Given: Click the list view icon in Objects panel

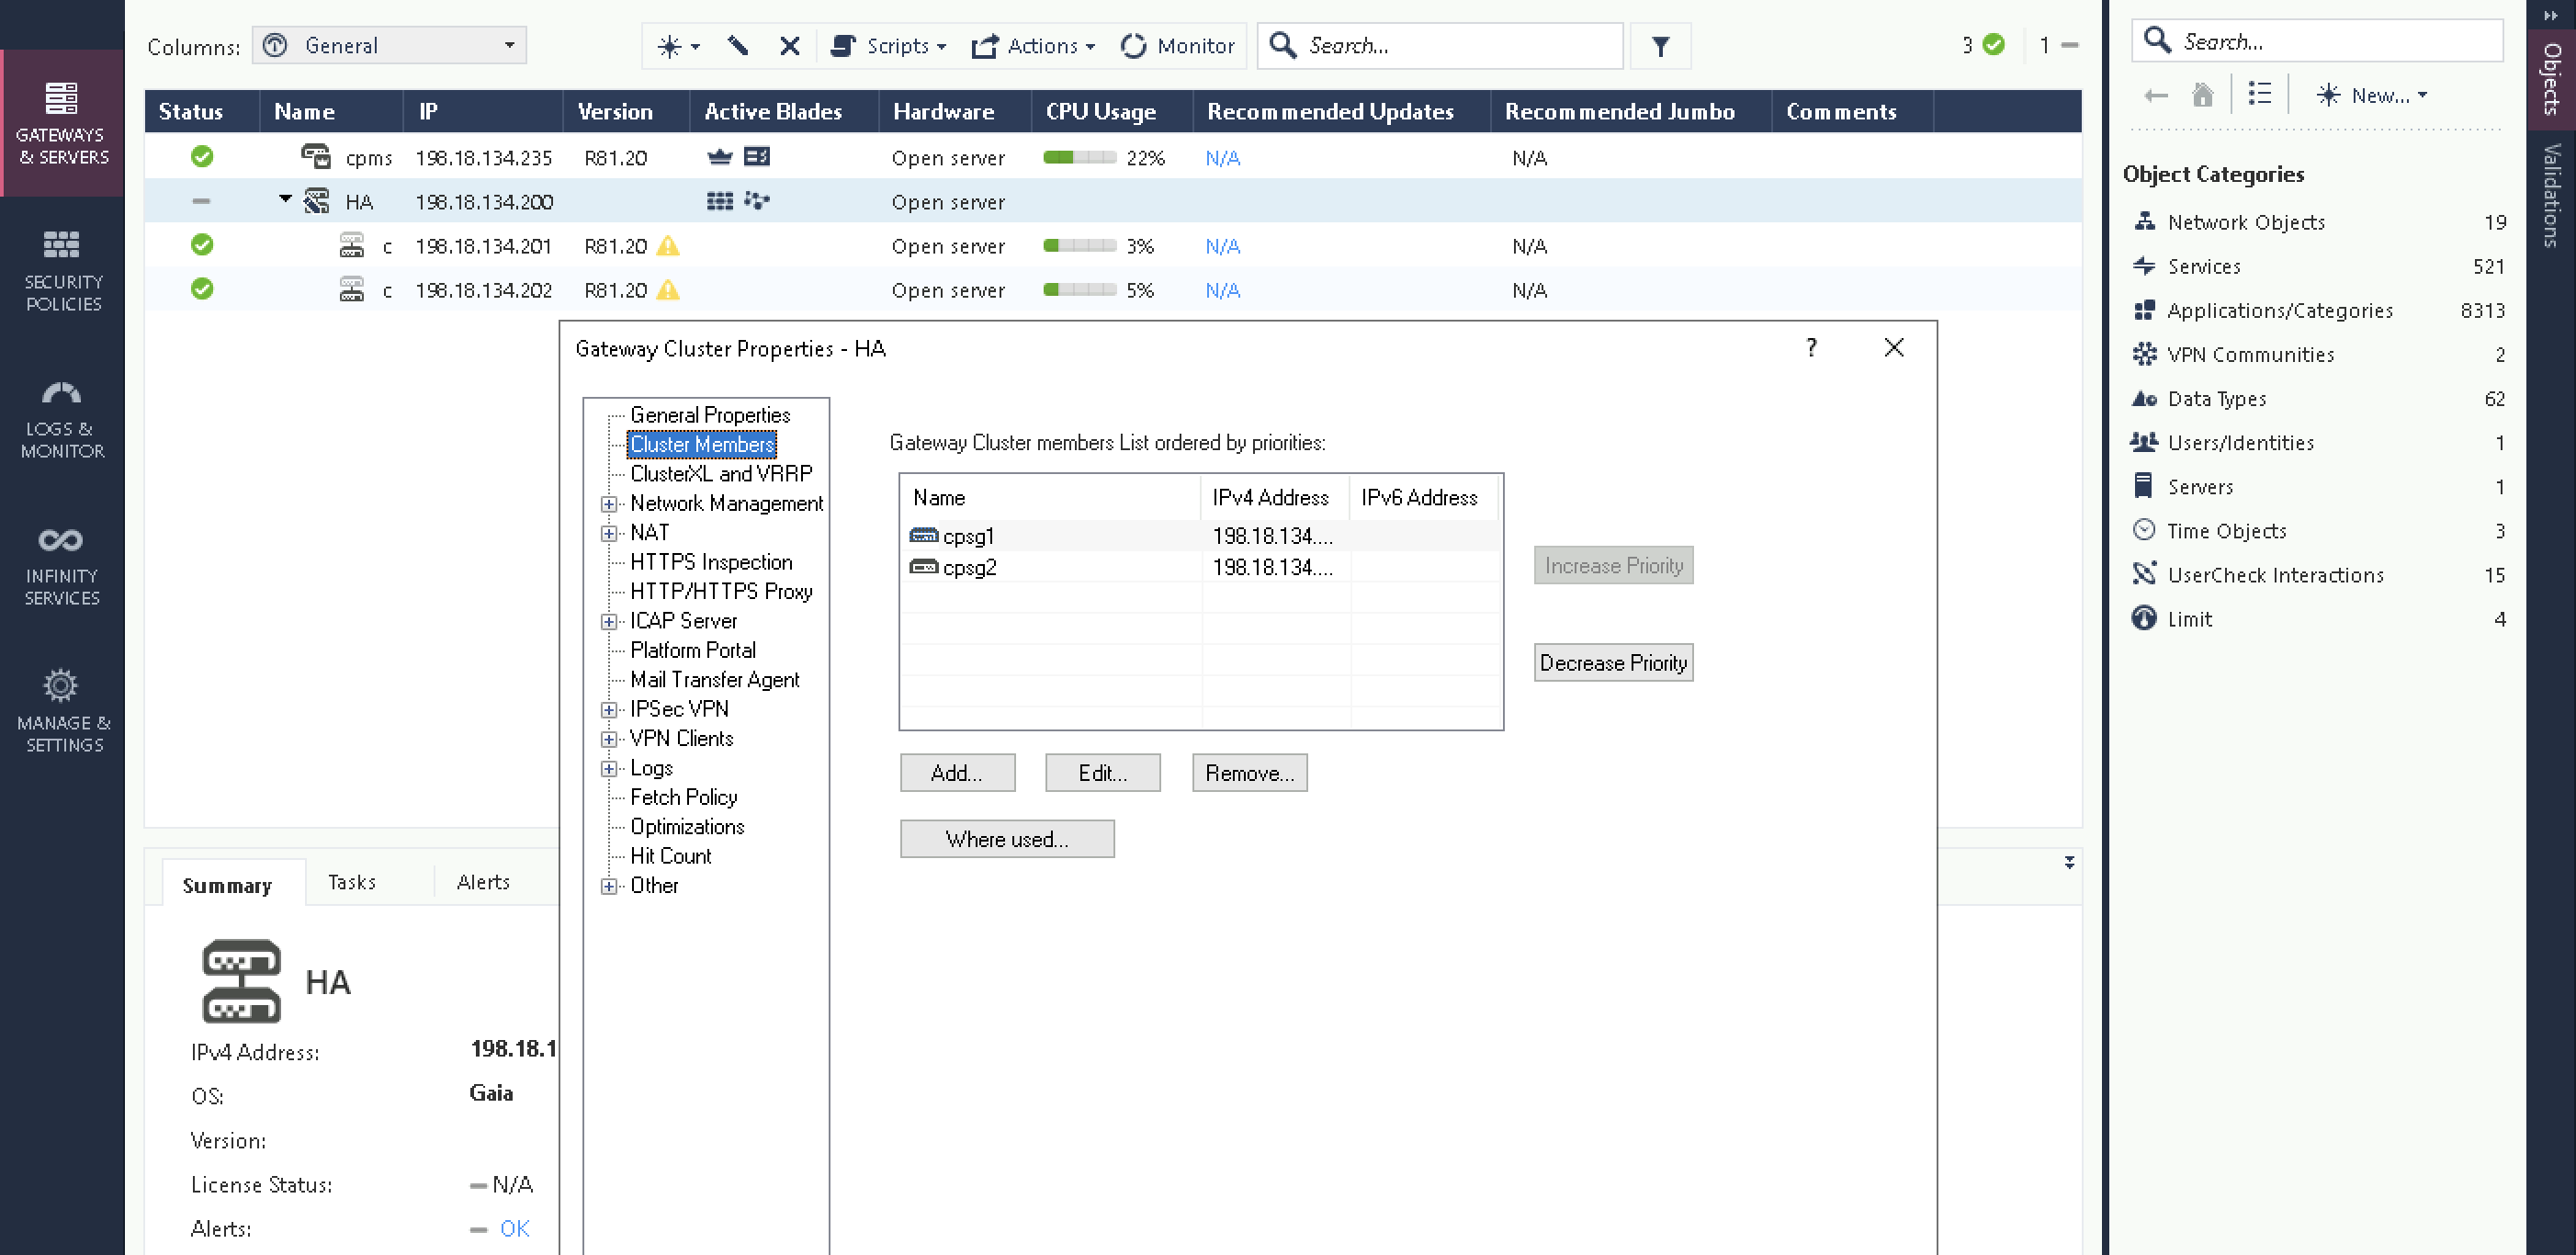Looking at the screenshot, I should pyautogui.click(x=2258, y=95).
